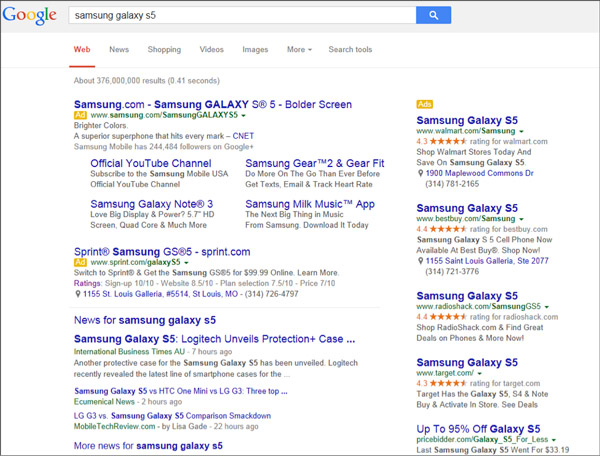Open Samsung Galaxy Note 3 sitelink
This screenshot has width=600, height=456.
[152, 204]
